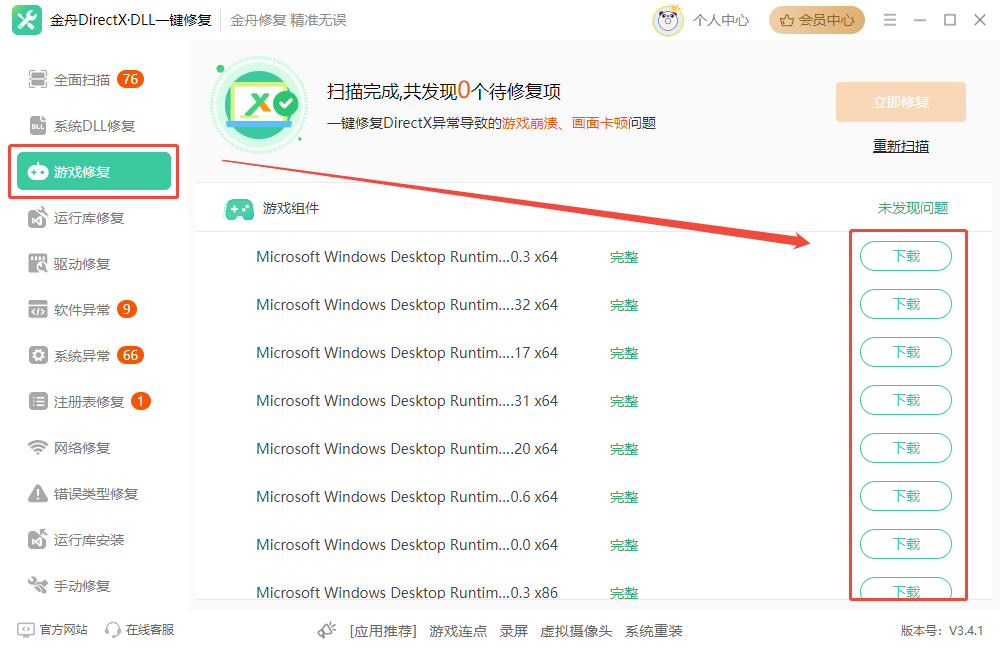The height and width of the screenshot is (650, 1000).
Task: Click the 金舟 app logo icon
Action: tap(27, 20)
